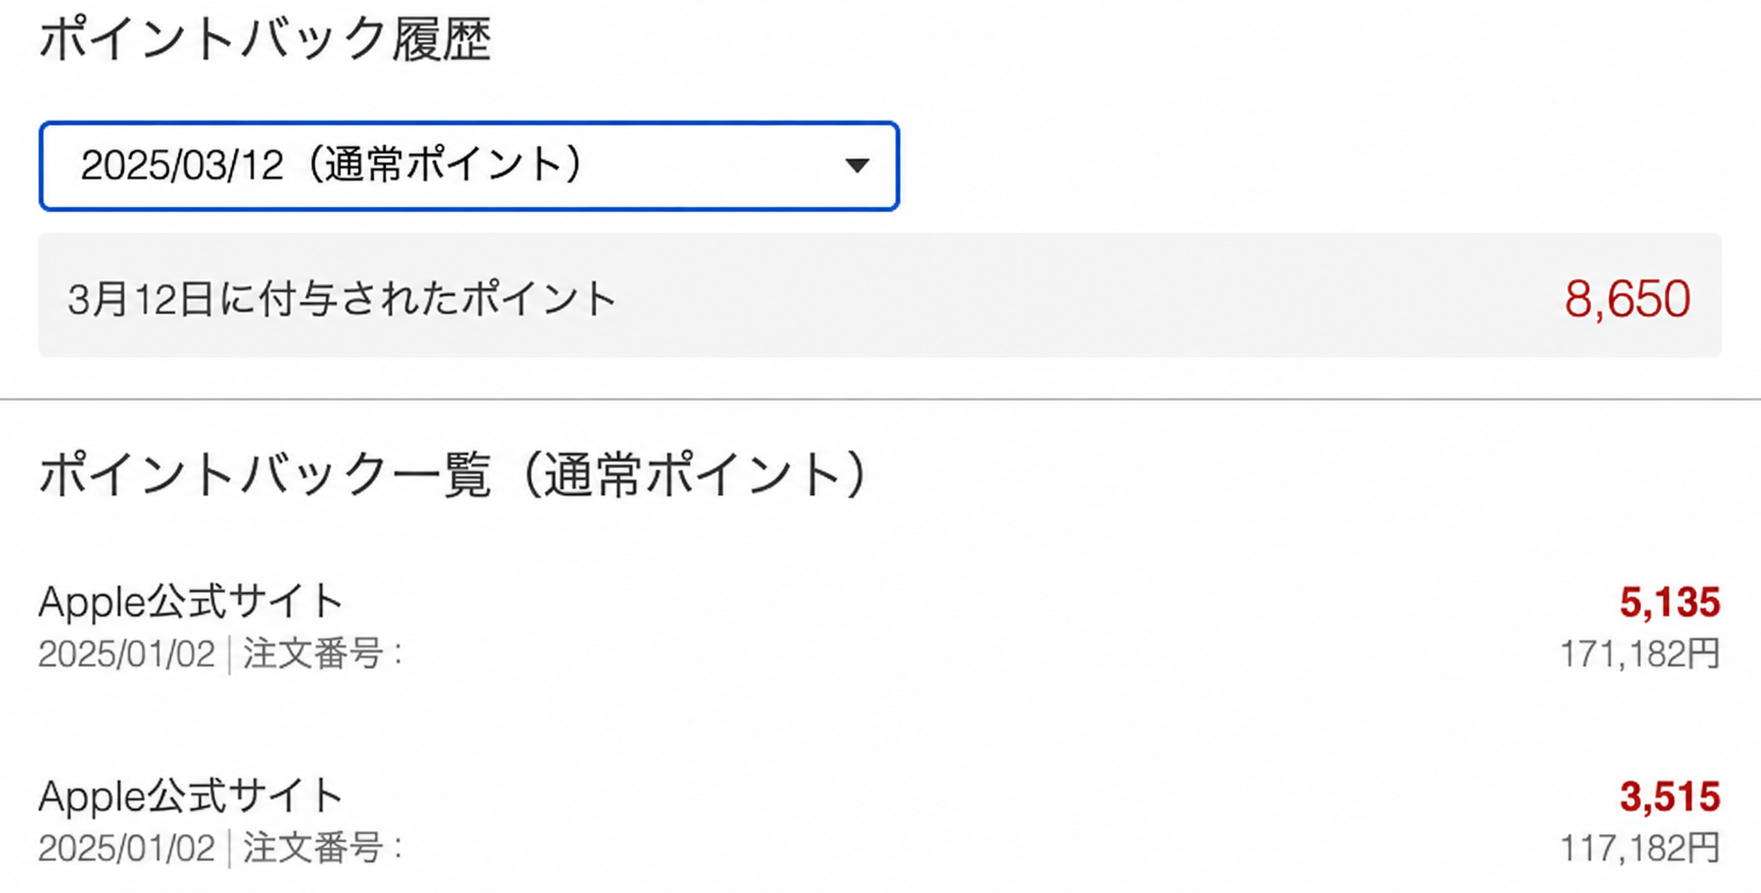Image resolution: width=1761 pixels, height=893 pixels.
Task: Click the 2025/03/12 date text in selector
Action: tap(182, 166)
